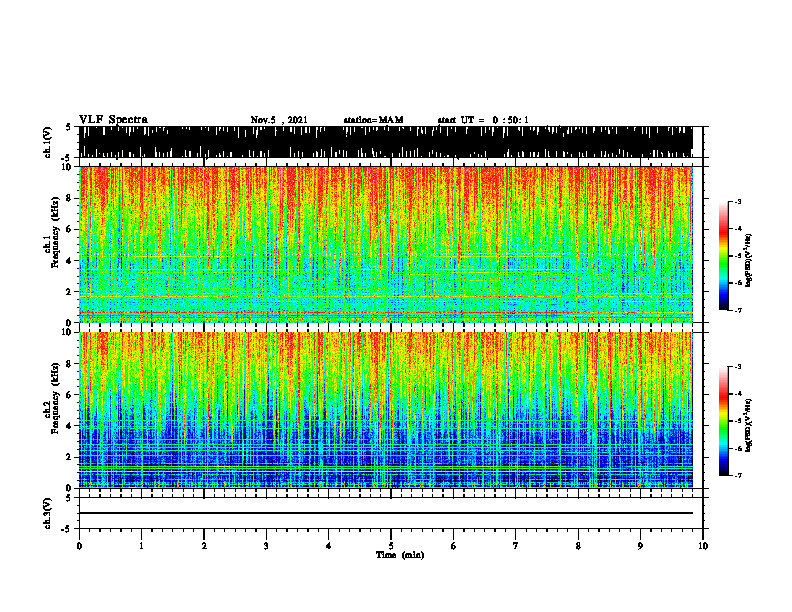The height and width of the screenshot is (612, 792).
Task: Click the time axis tick label "9"
Action: (x=640, y=546)
